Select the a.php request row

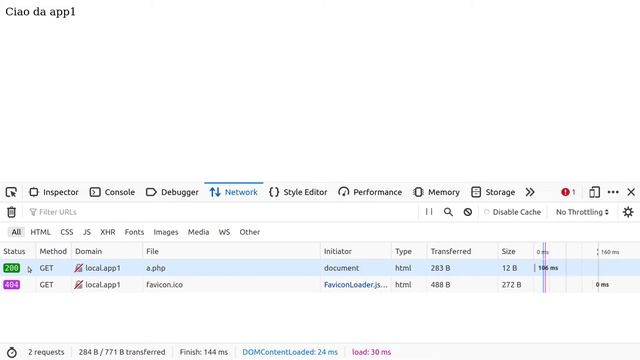320,268
